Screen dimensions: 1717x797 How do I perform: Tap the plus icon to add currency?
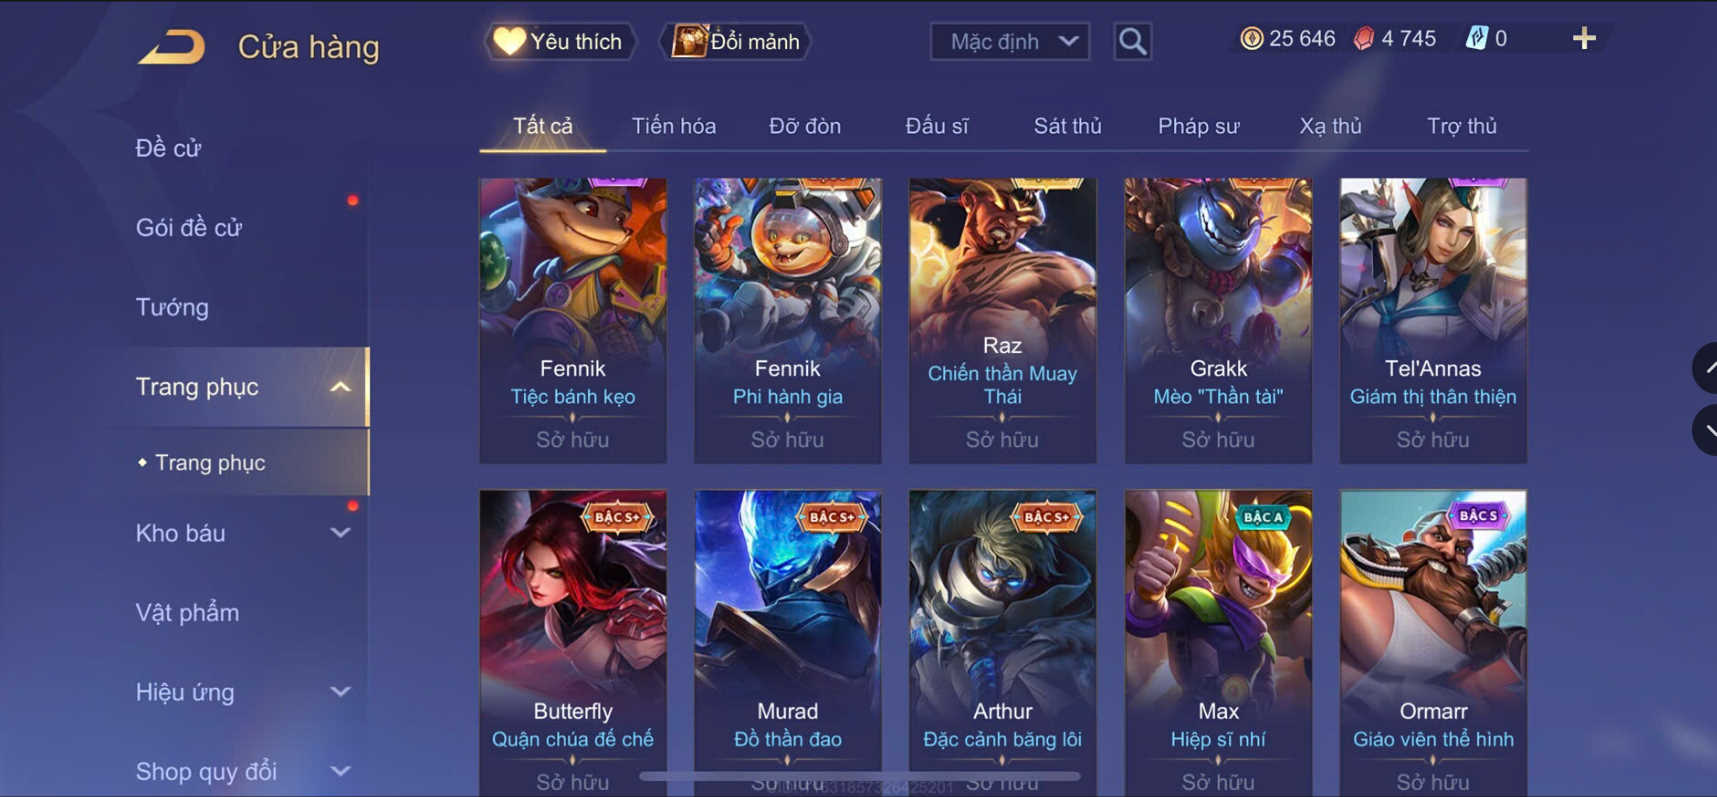(x=1583, y=39)
